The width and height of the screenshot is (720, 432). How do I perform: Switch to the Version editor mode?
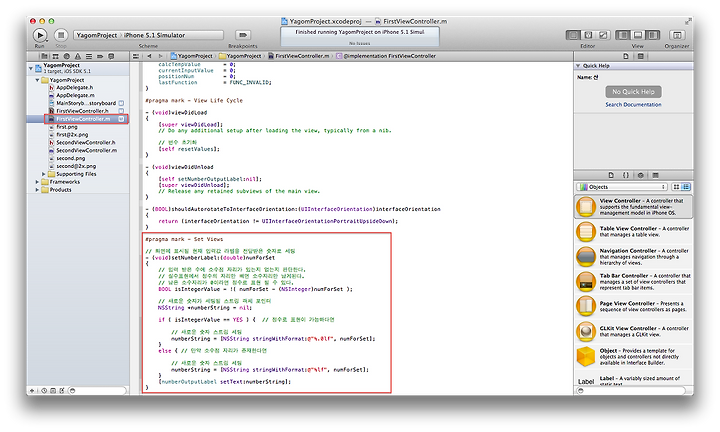pos(603,35)
